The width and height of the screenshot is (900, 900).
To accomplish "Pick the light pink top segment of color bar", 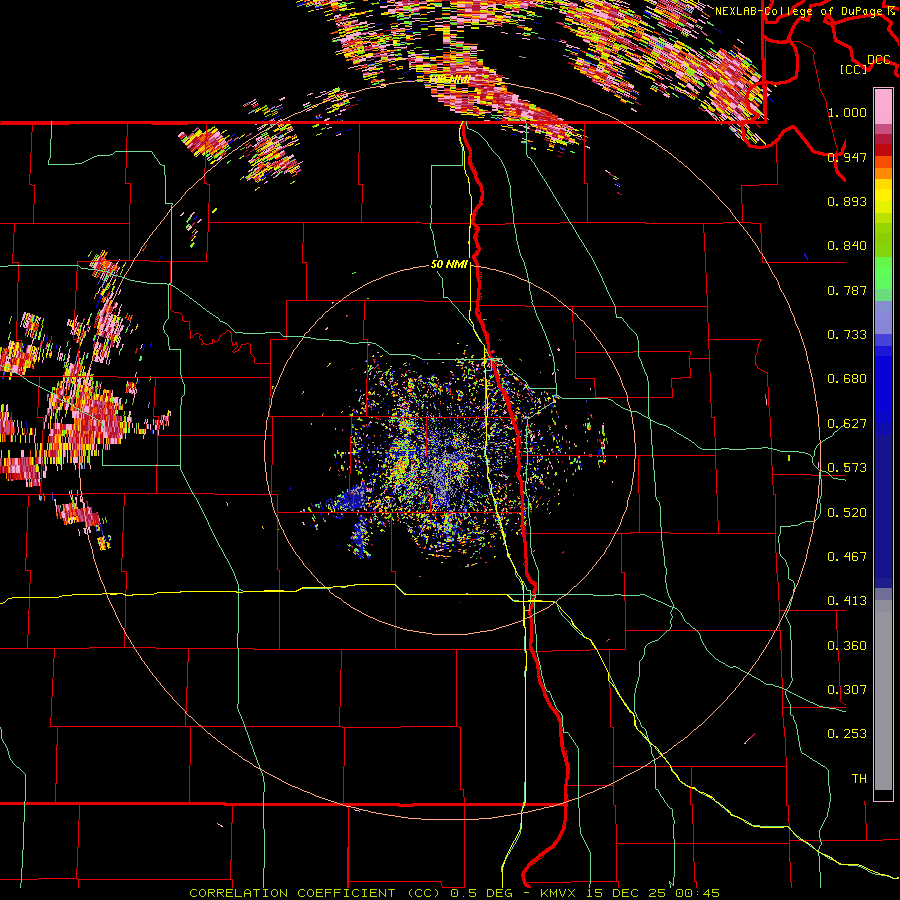I will 883,107.
